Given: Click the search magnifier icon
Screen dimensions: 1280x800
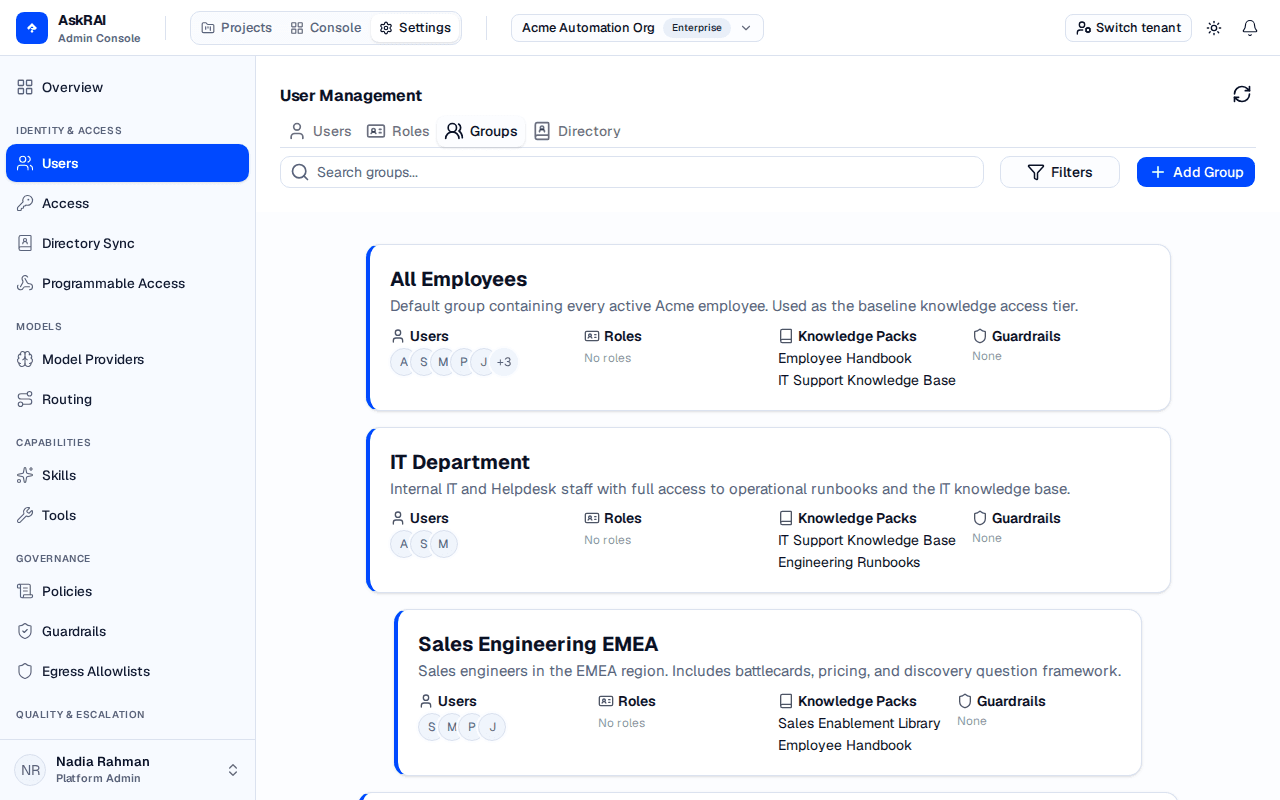Looking at the screenshot, I should 300,172.
